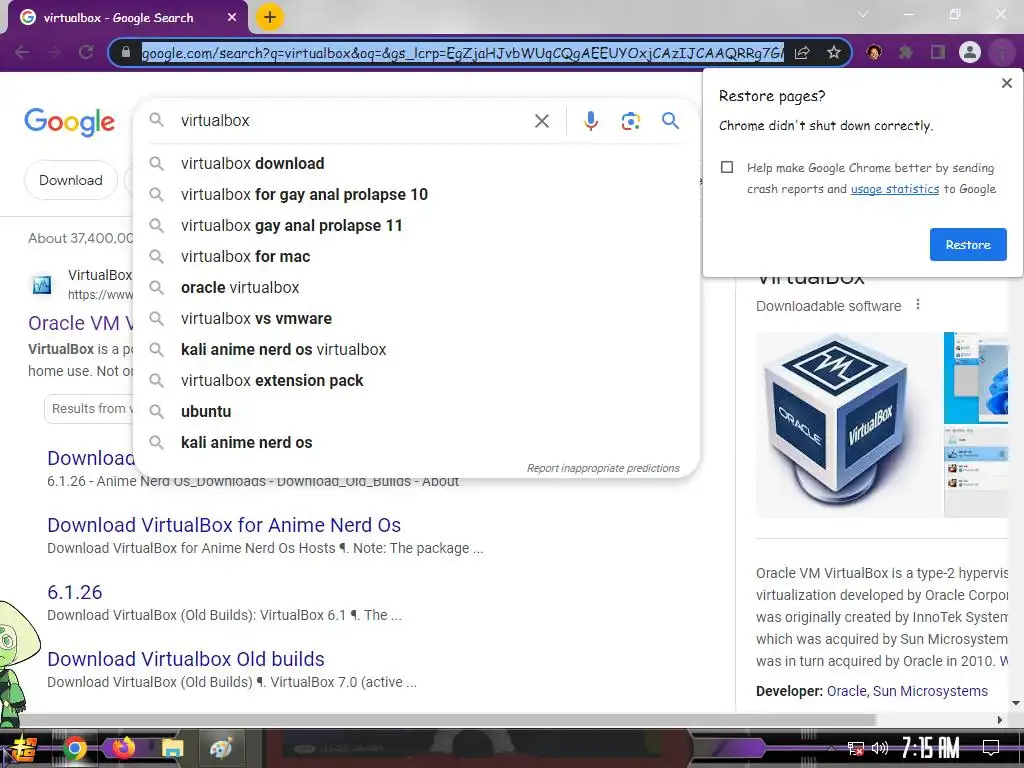This screenshot has height=768, width=1024.
Task: Select suggestion virtualbox for mac
Action: (416, 257)
